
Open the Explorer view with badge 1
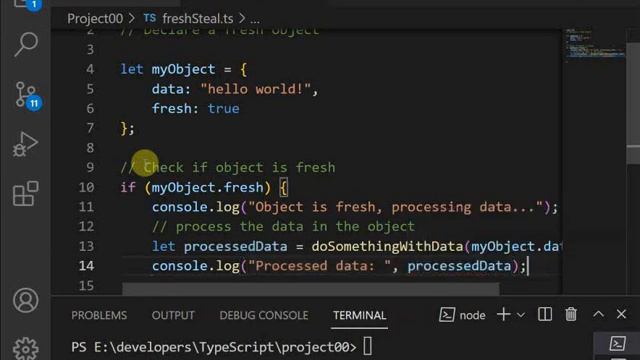pyautogui.click(x=27, y=5)
